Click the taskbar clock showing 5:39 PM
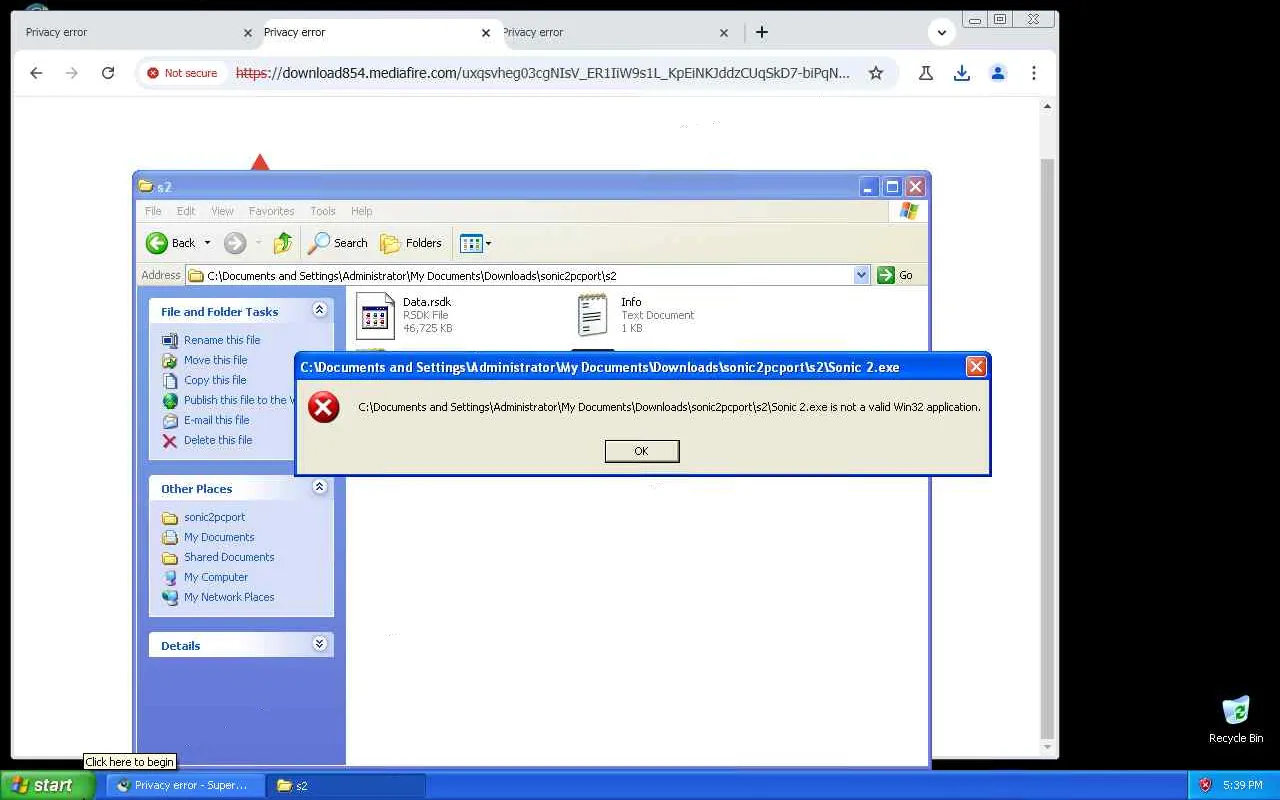This screenshot has width=1280, height=800. pyautogui.click(x=1242, y=785)
